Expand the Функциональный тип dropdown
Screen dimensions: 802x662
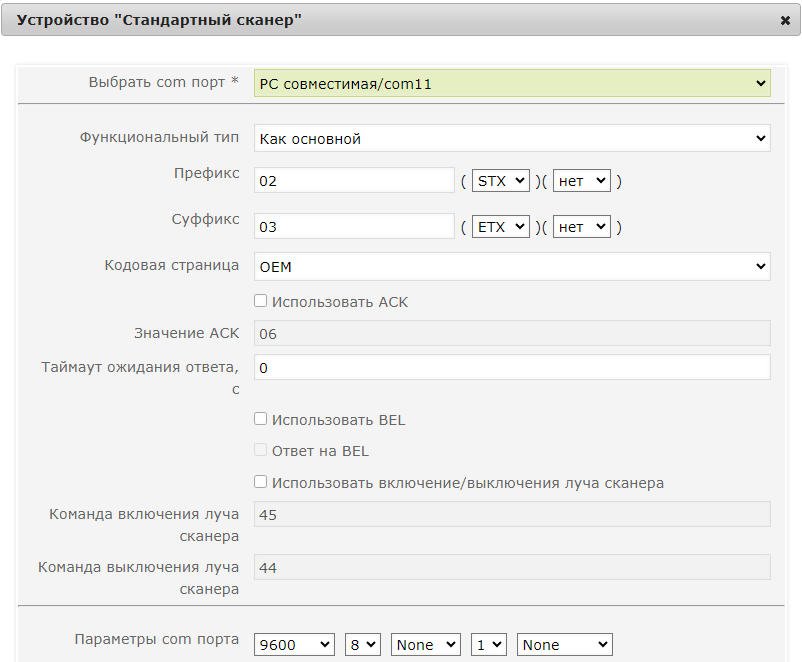512,138
